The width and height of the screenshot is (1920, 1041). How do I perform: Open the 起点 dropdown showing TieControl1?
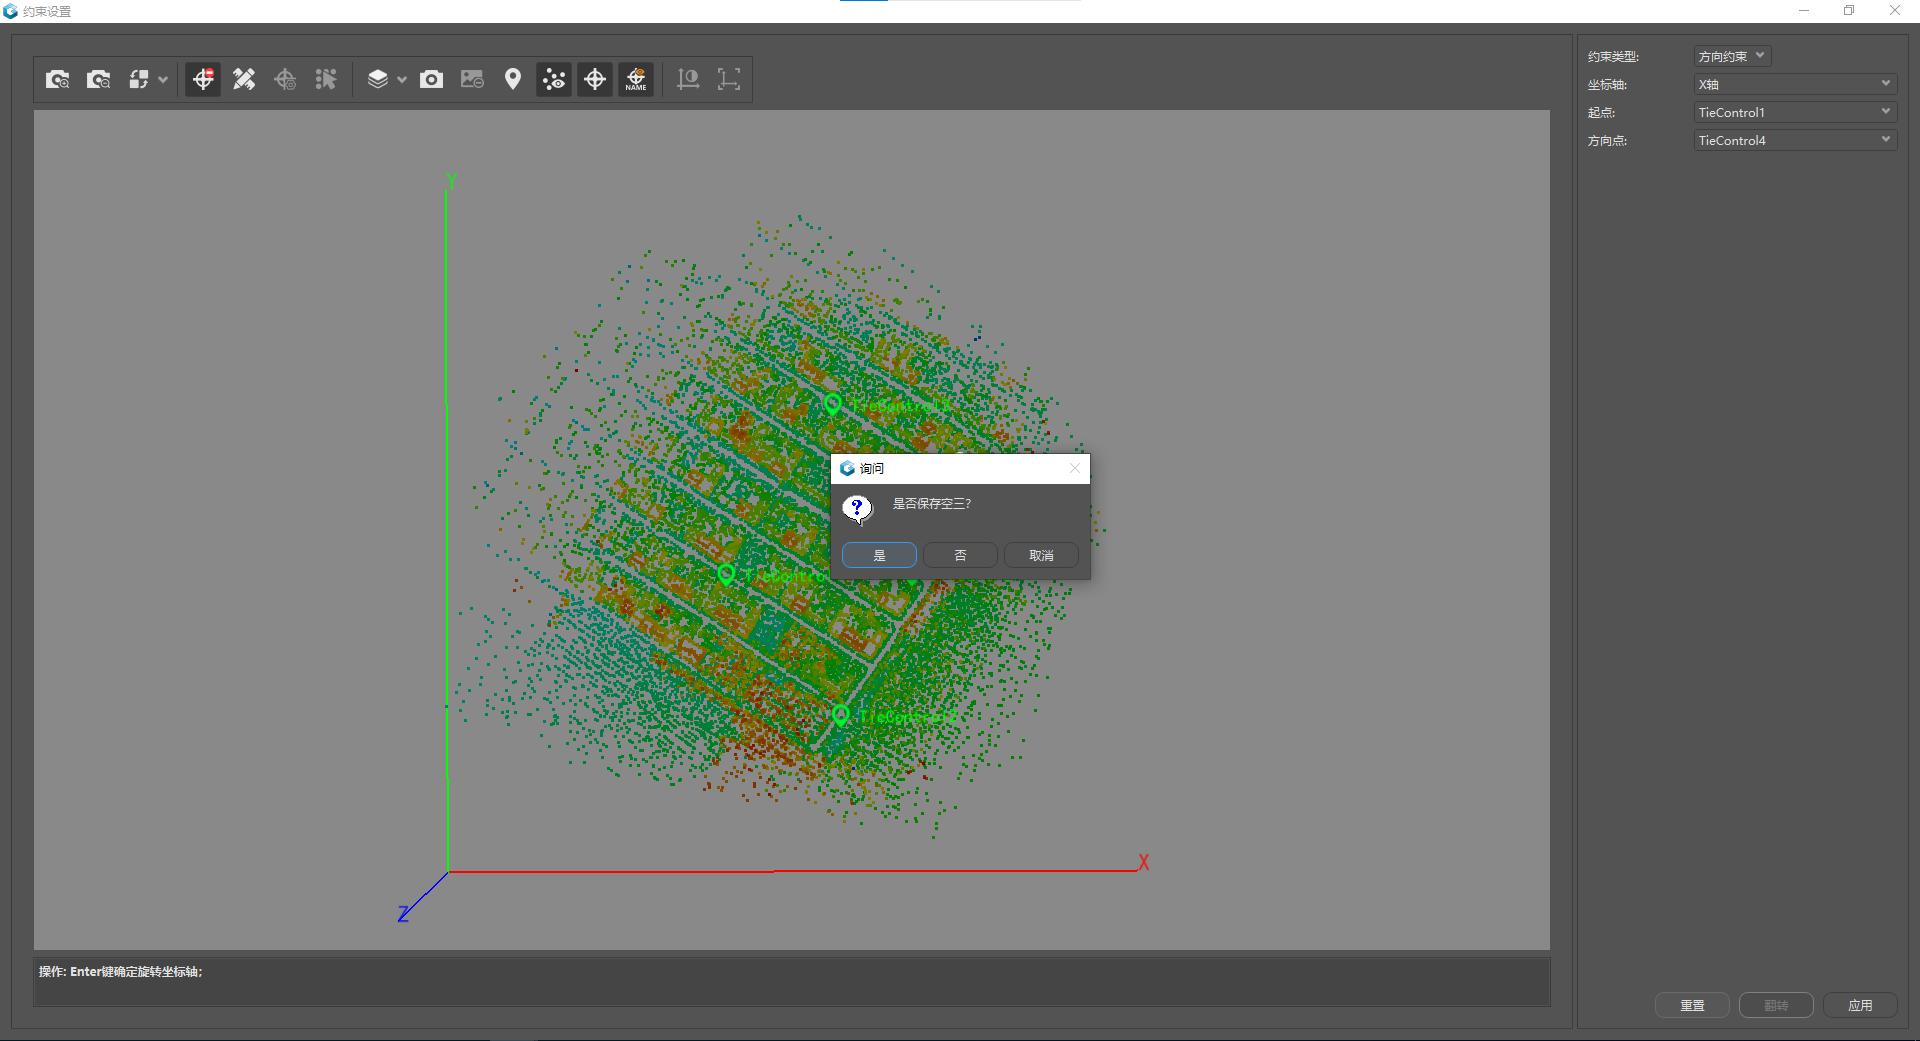point(1794,112)
